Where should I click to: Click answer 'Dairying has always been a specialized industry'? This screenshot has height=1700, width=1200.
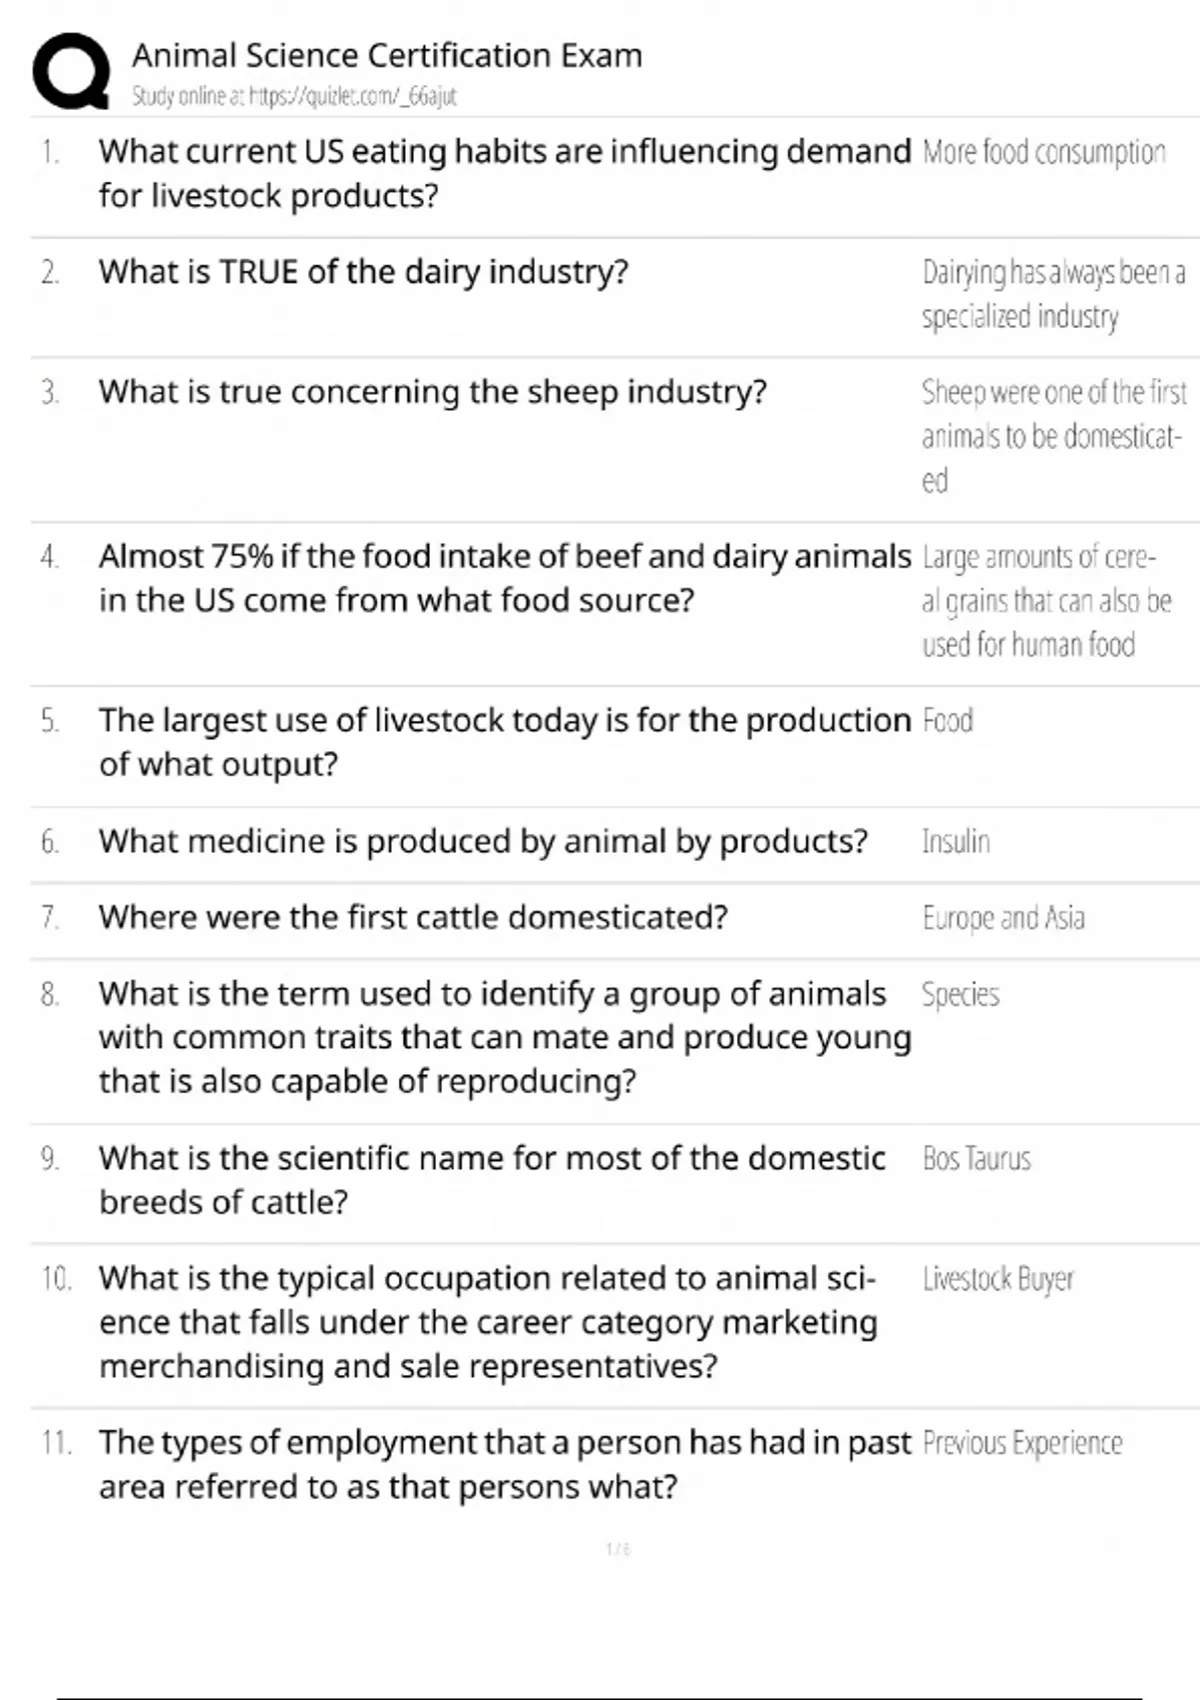coord(1053,294)
